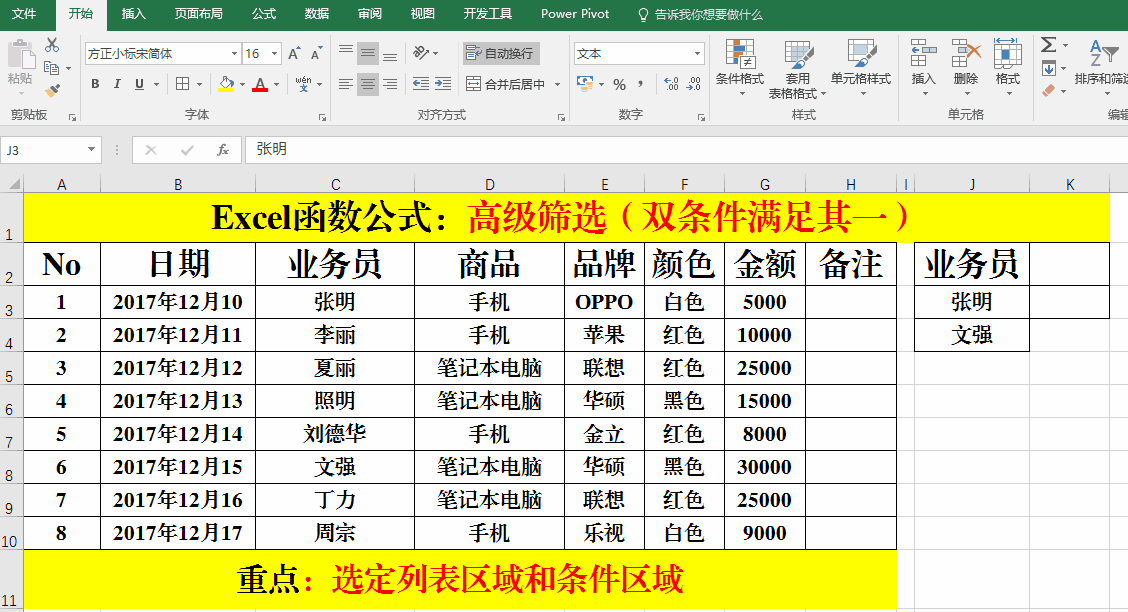The height and width of the screenshot is (612, 1128).
Task: Apply the yellow fill color
Action: click(226, 84)
